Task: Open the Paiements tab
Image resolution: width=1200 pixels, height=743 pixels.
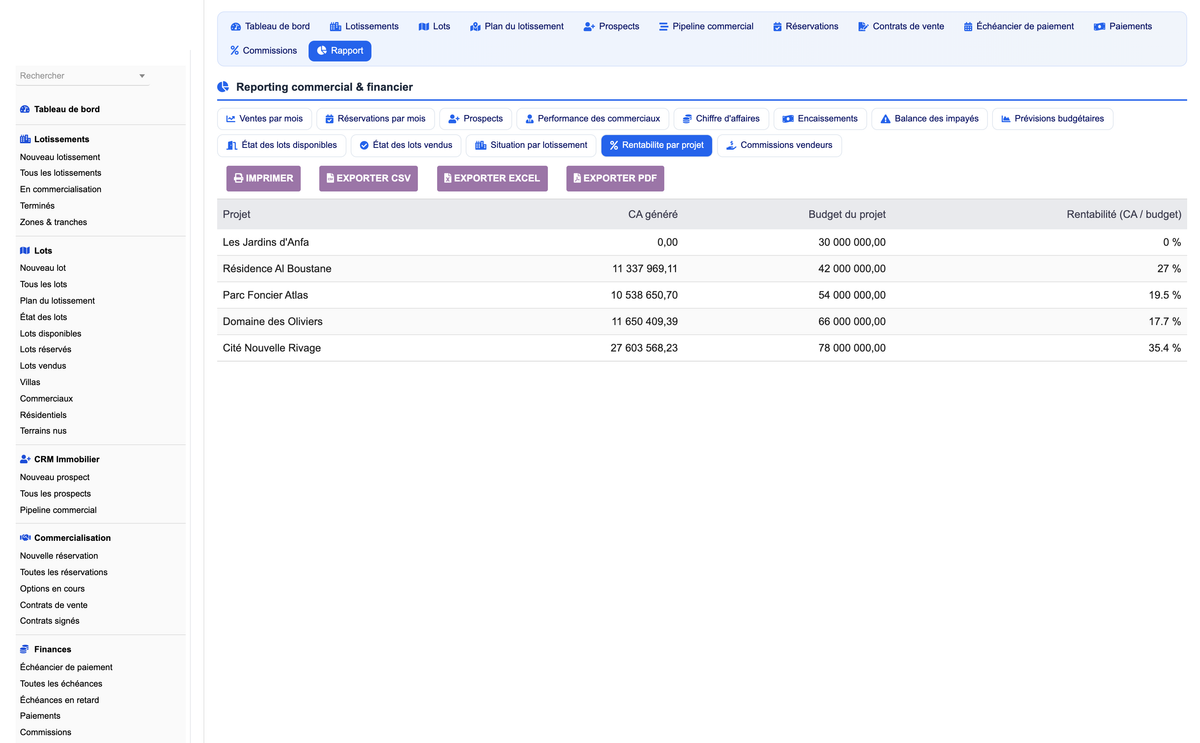Action: click(1123, 26)
